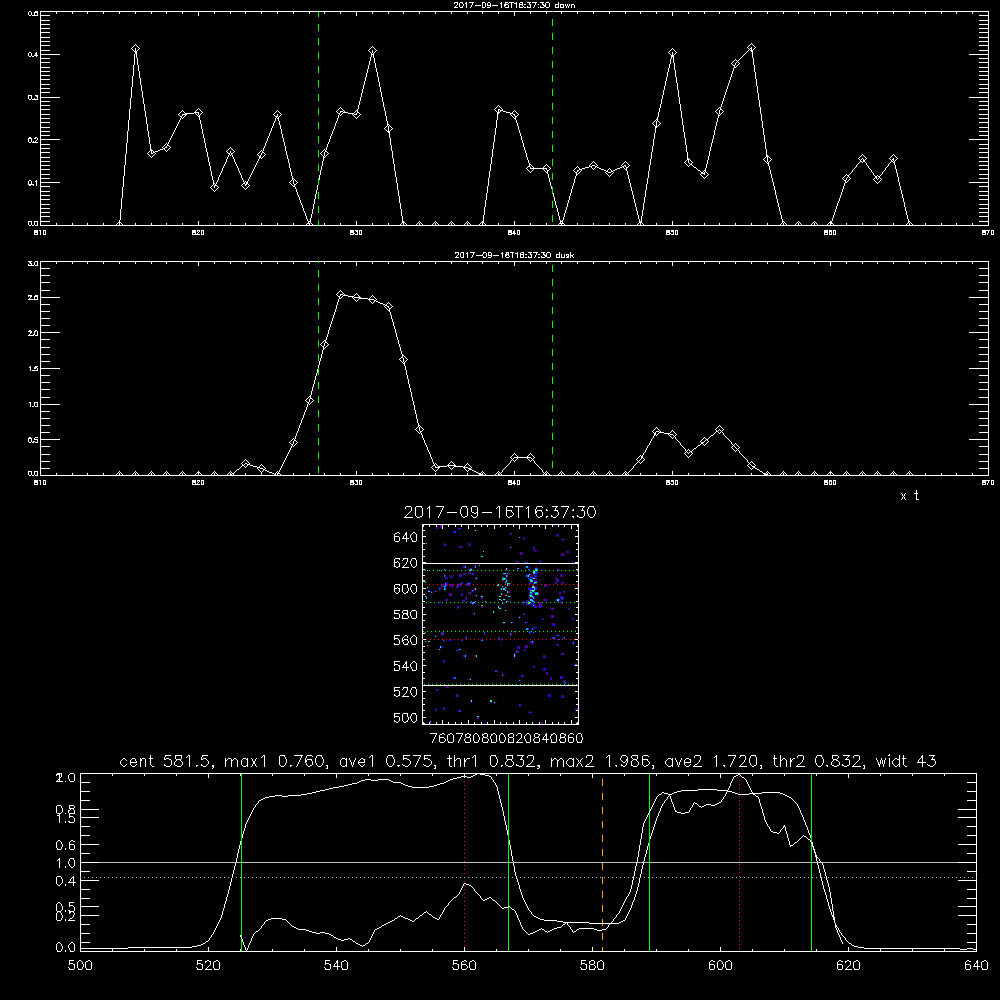The height and width of the screenshot is (1000, 1000).
Task: Click the '560' tick label on bottom plot x-axis
Action: point(464,966)
